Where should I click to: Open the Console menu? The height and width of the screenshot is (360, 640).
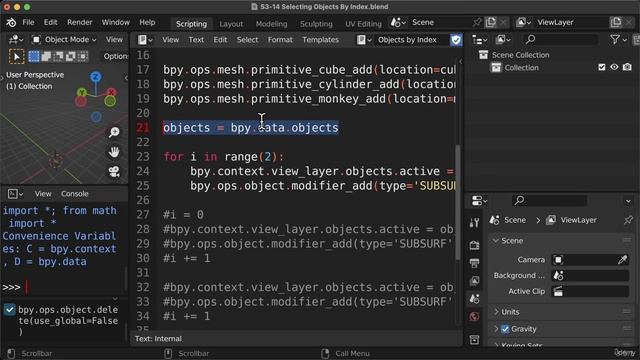click(x=74, y=193)
